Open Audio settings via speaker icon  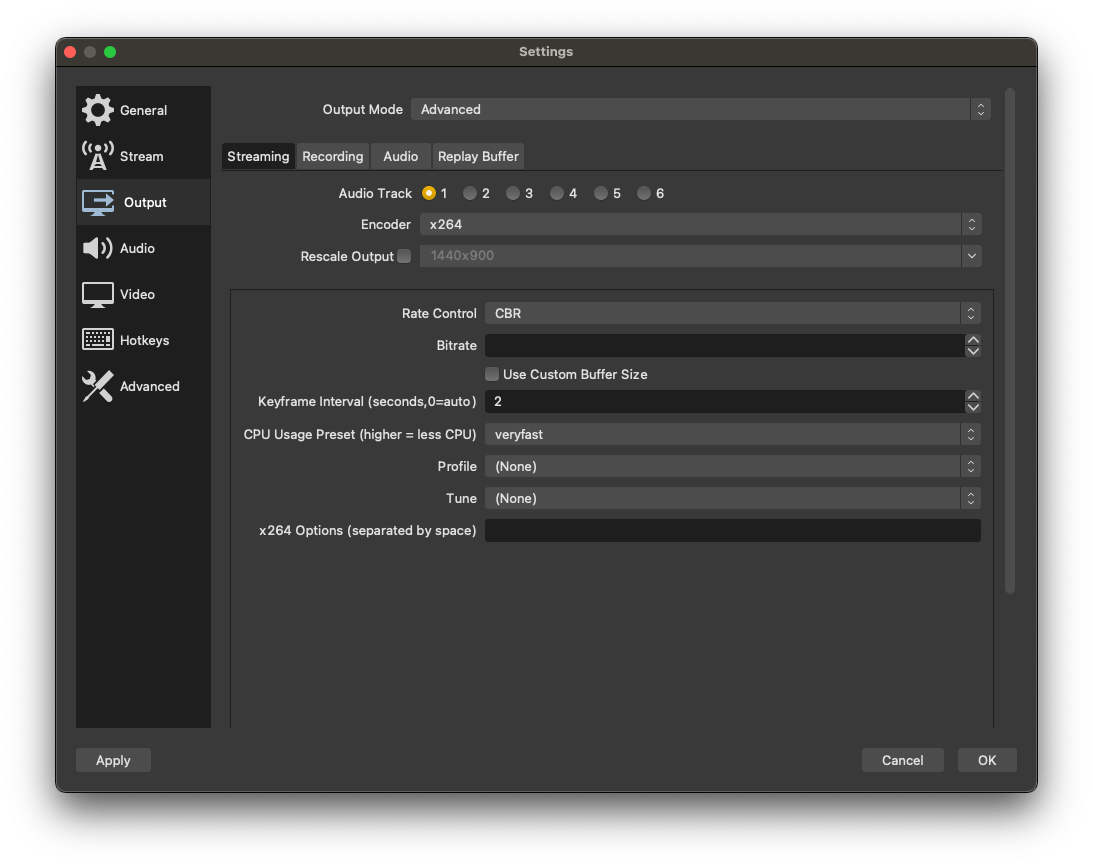pos(98,248)
